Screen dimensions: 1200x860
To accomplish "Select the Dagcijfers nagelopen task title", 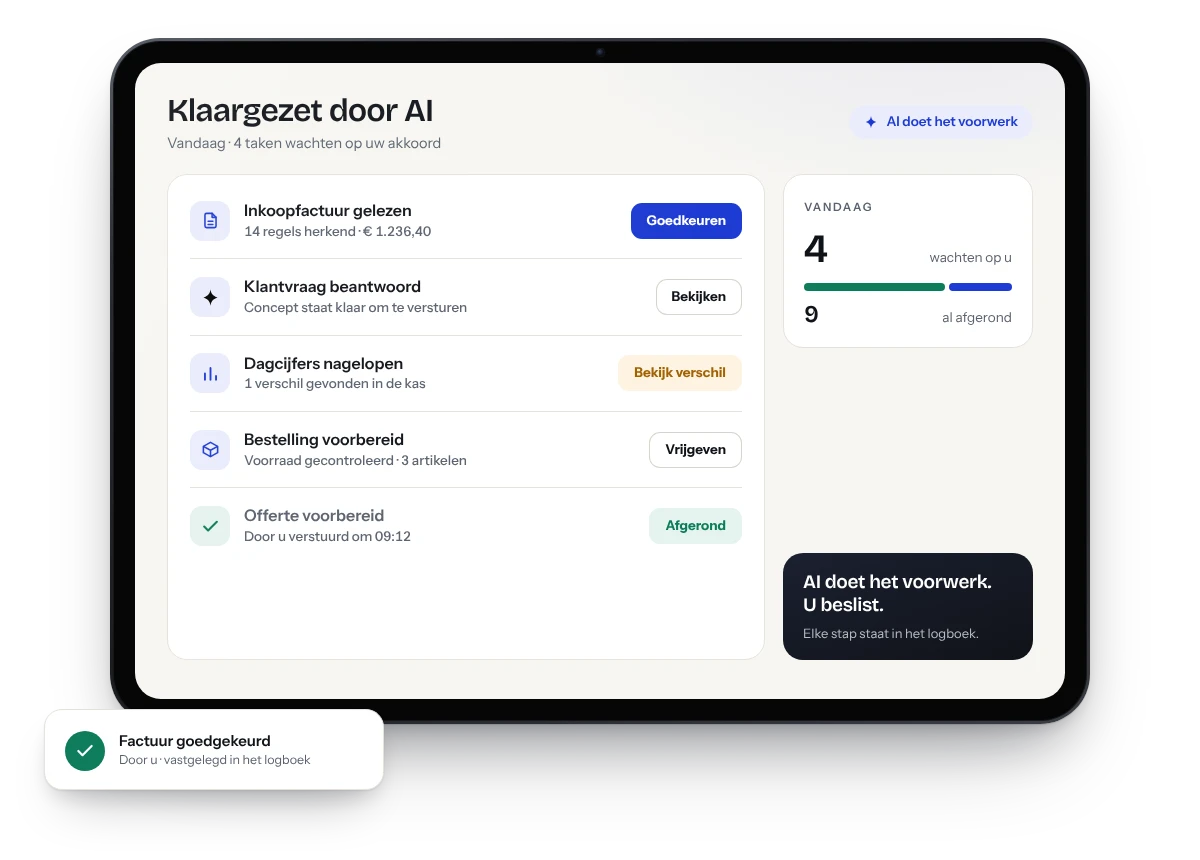I will coord(324,364).
